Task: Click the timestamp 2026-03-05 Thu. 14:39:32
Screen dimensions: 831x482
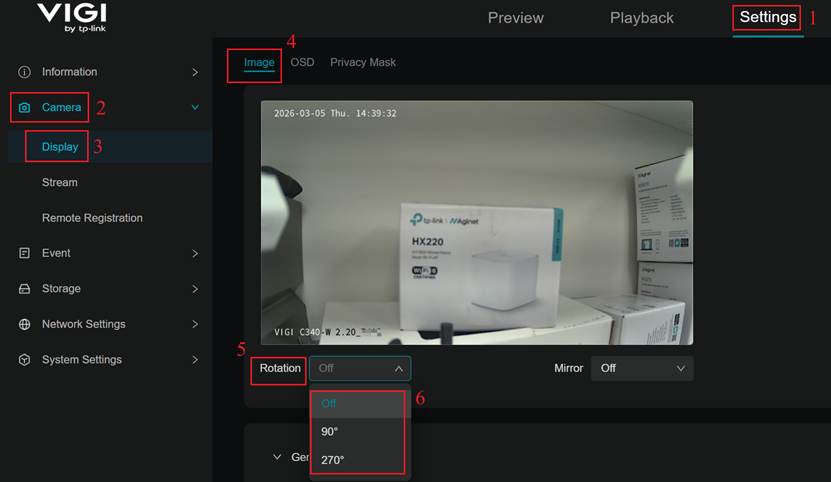Action: (335, 113)
